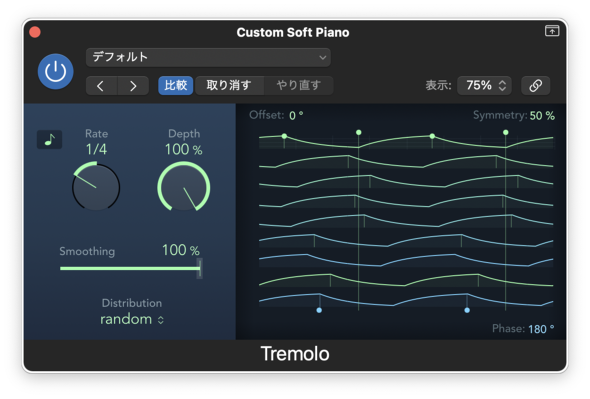Toggle the plug-in power button
590x399 pixels.
(x=55, y=72)
